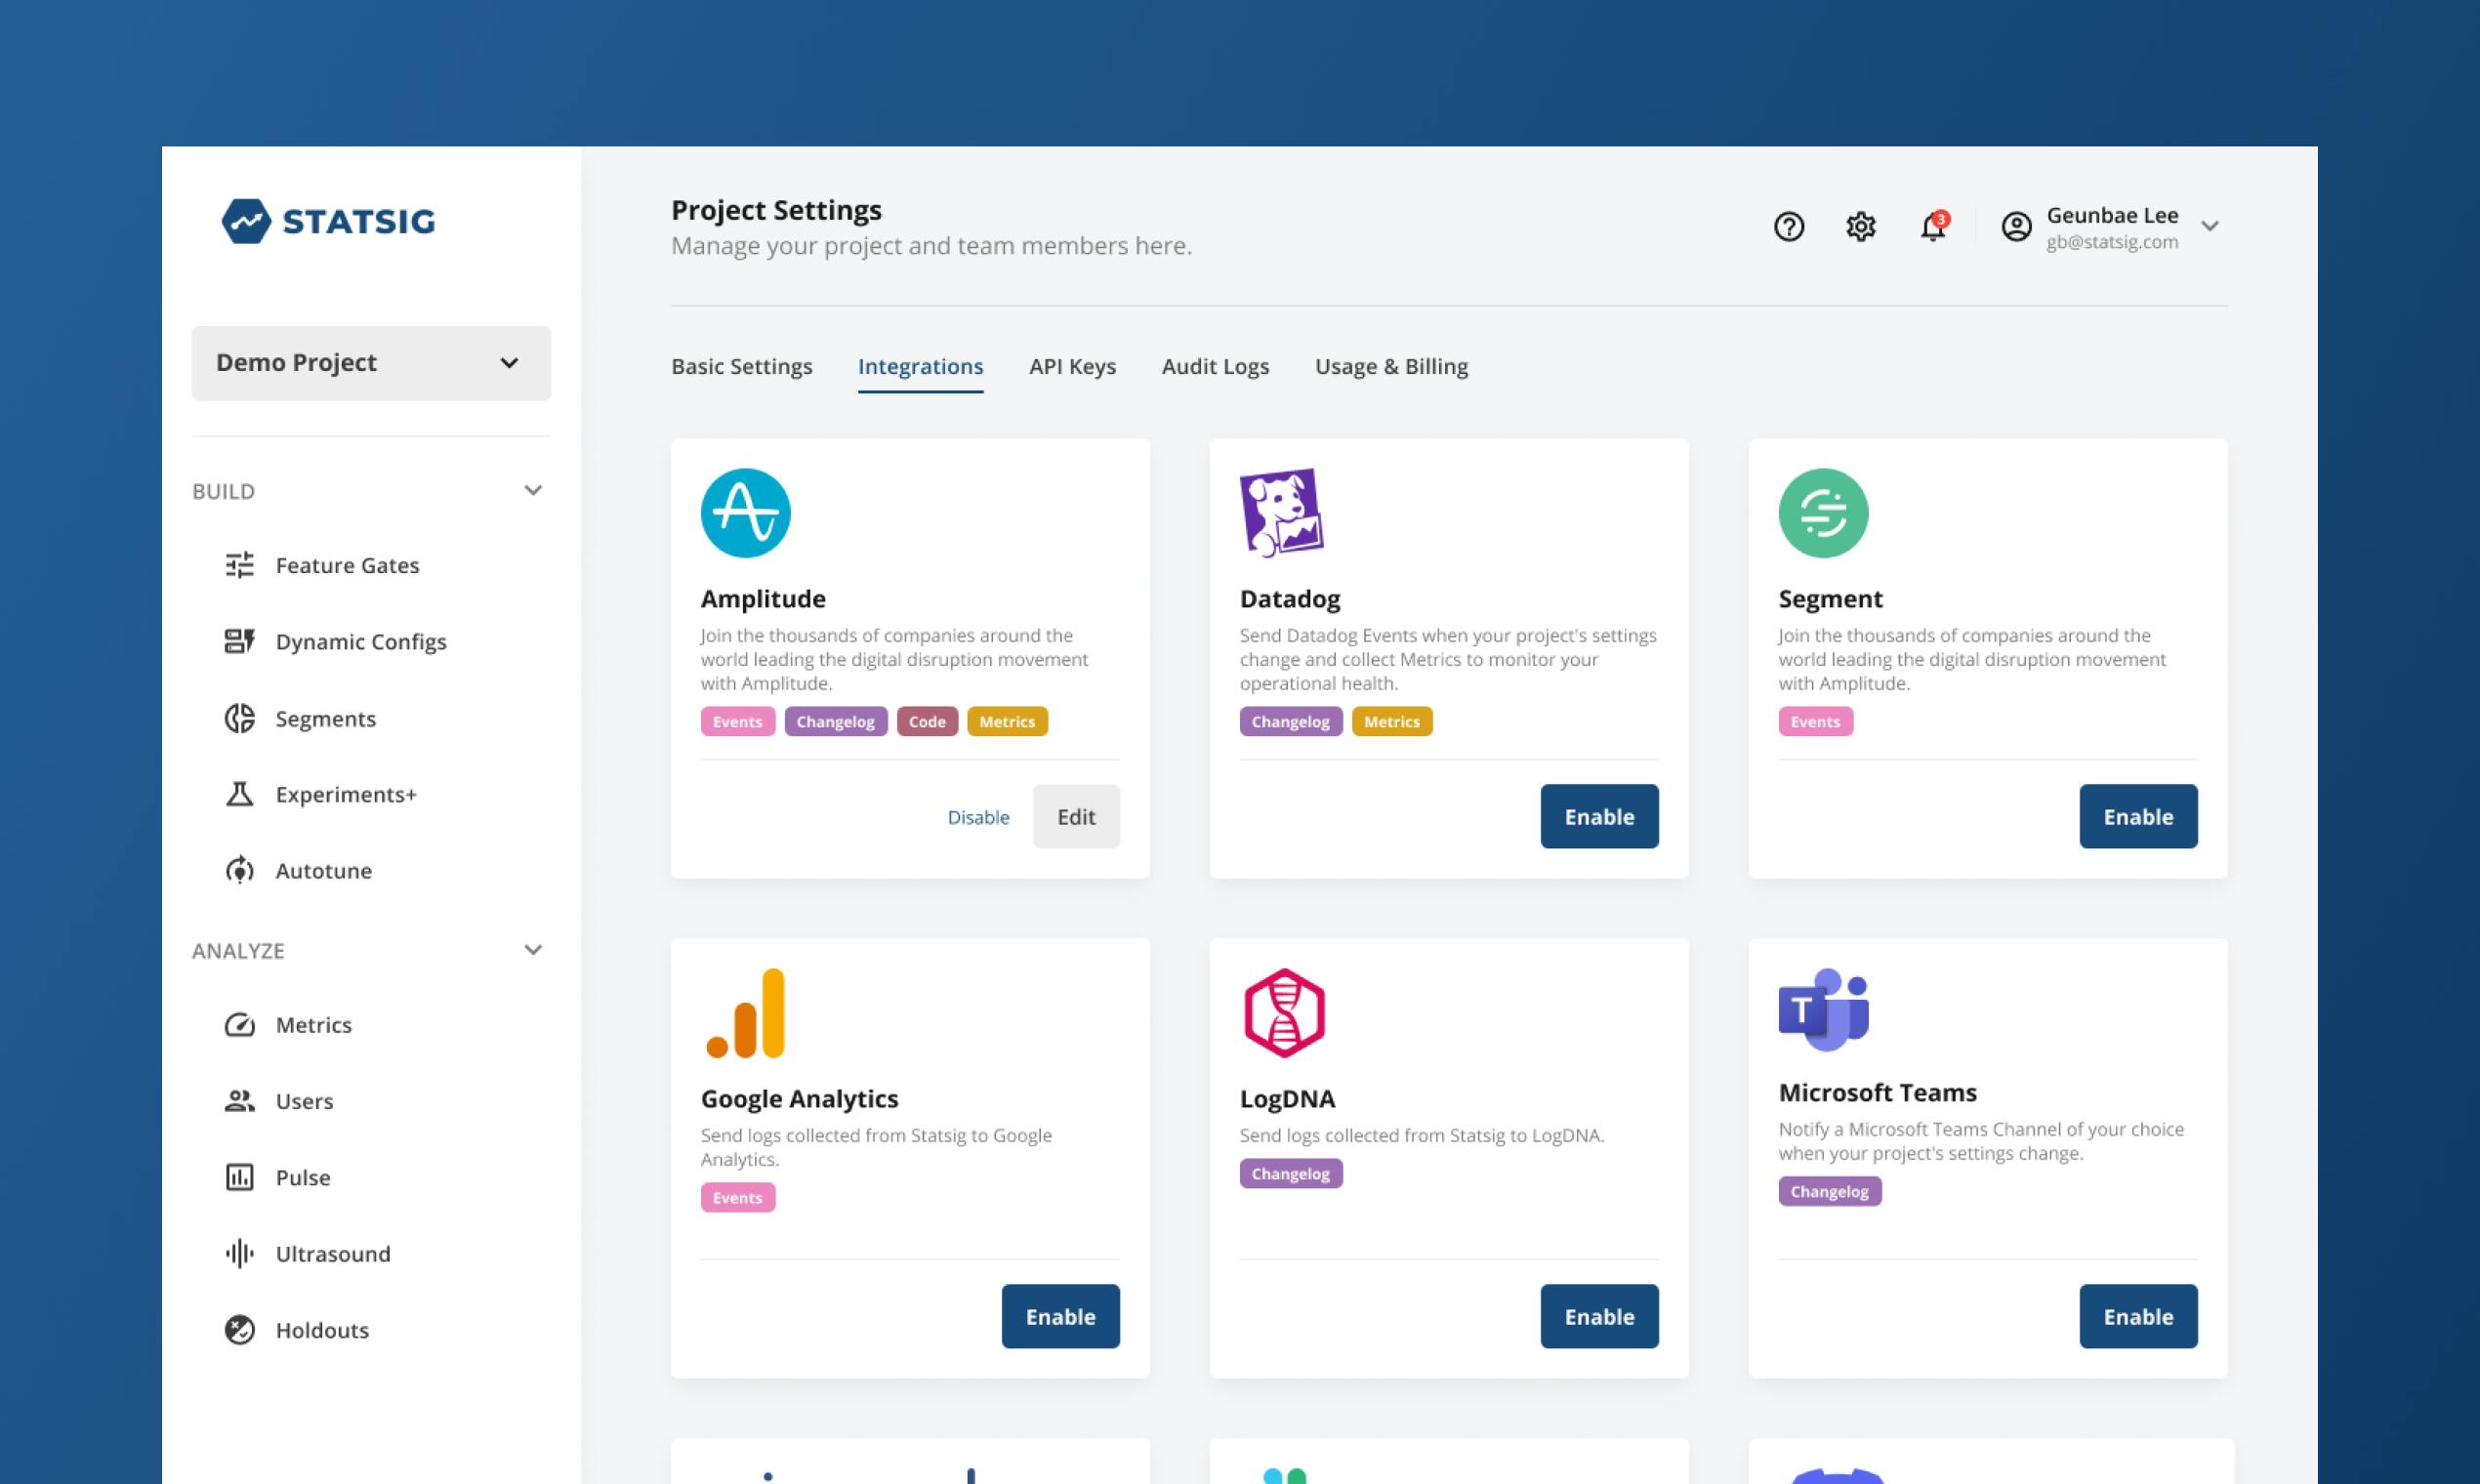
Task: Click the Datadog logo
Action: [1281, 513]
